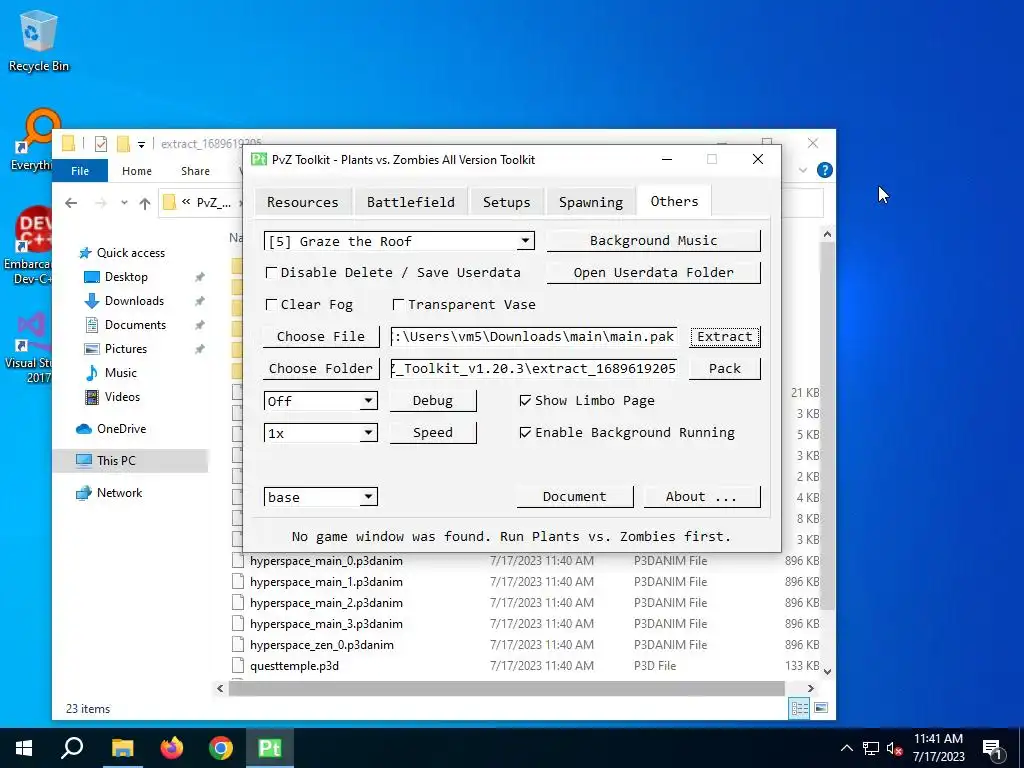Click the Windows Start button
1024x768 pixels.
[x=24, y=748]
